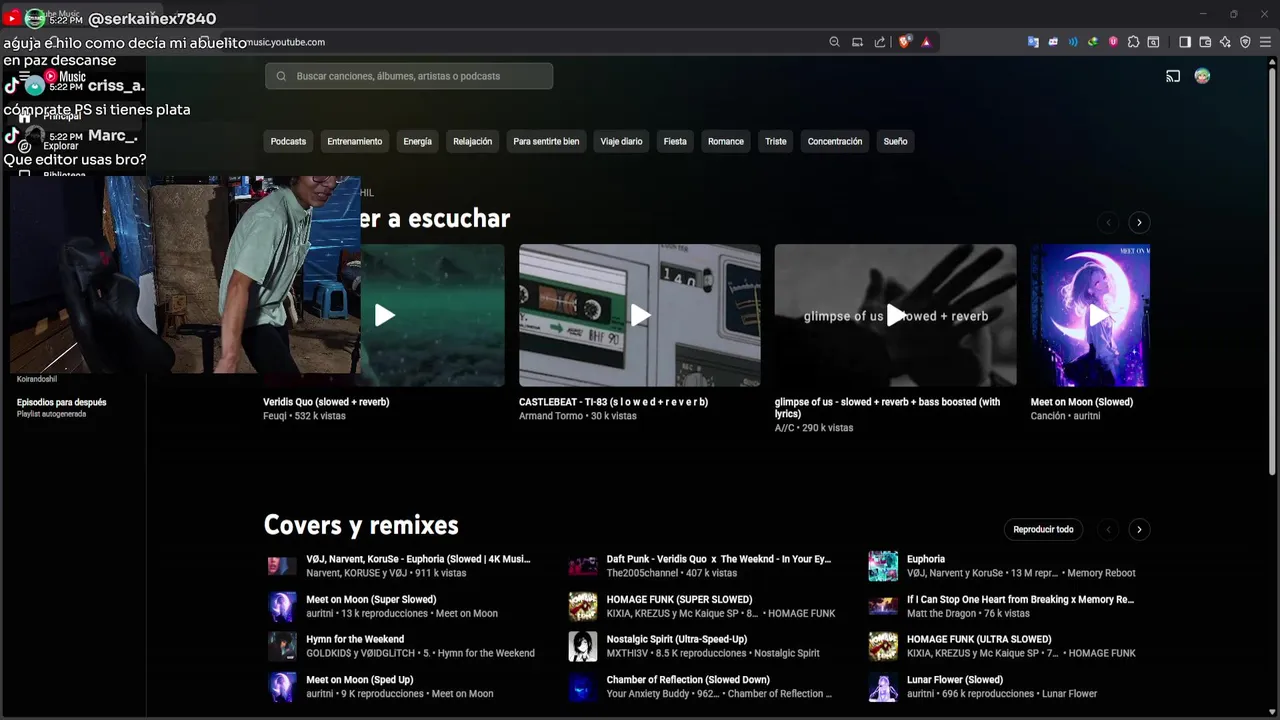Screen dimensions: 1280x720
Task: Click the install app icon in address bar
Action: click(x=857, y=42)
